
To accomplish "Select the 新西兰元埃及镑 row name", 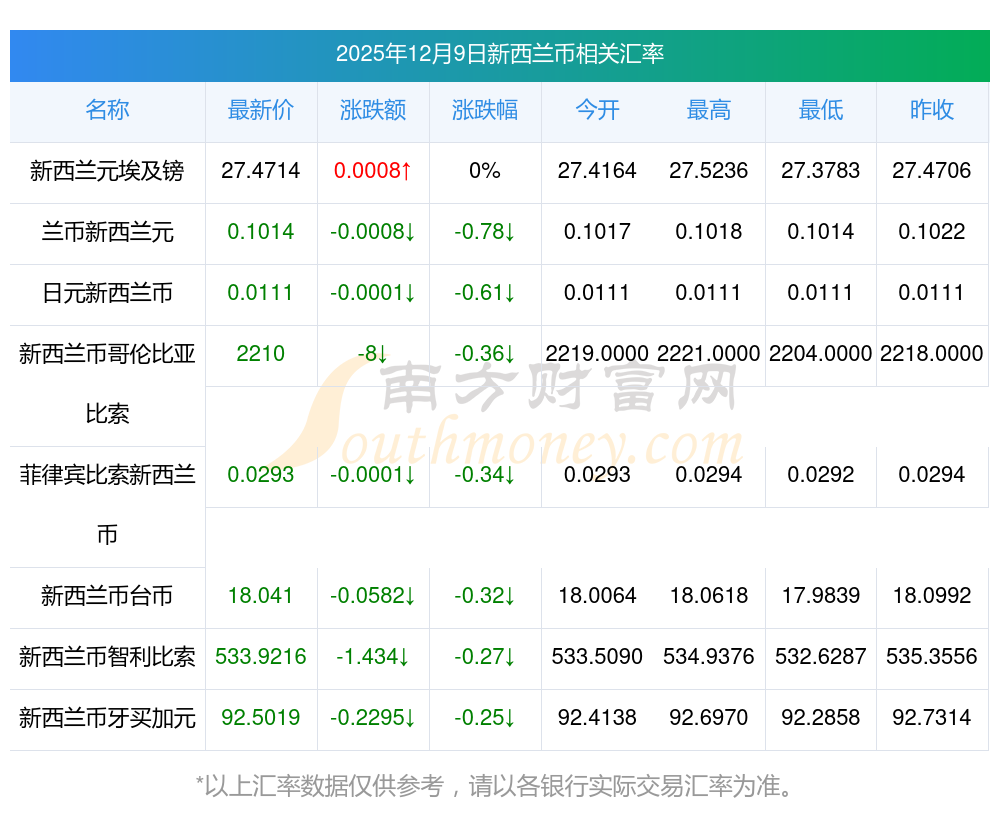I will (x=107, y=171).
